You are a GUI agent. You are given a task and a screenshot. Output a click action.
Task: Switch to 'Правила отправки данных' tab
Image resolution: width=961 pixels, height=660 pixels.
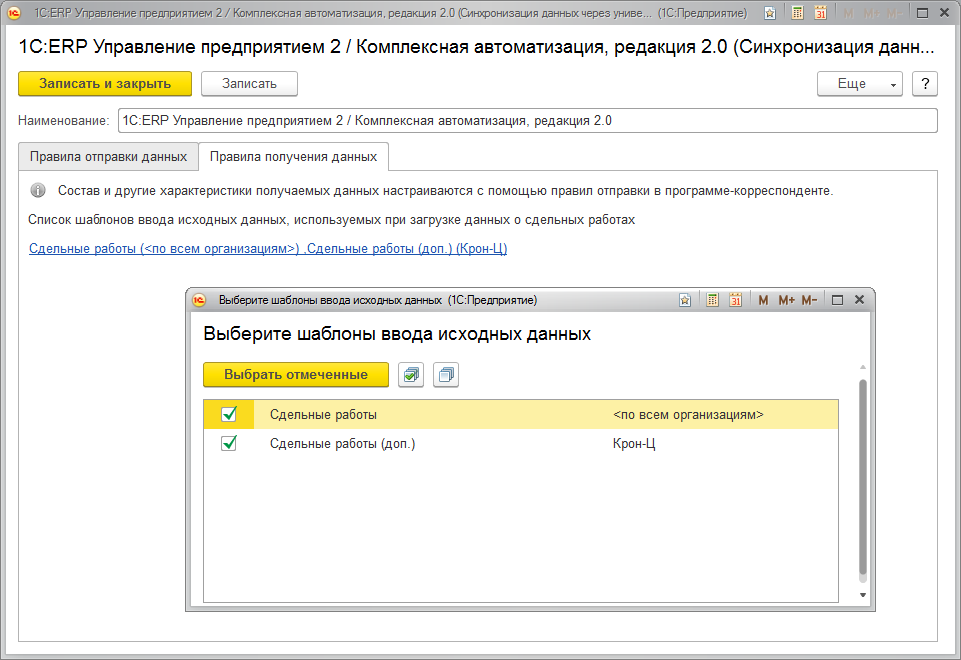tap(108, 157)
